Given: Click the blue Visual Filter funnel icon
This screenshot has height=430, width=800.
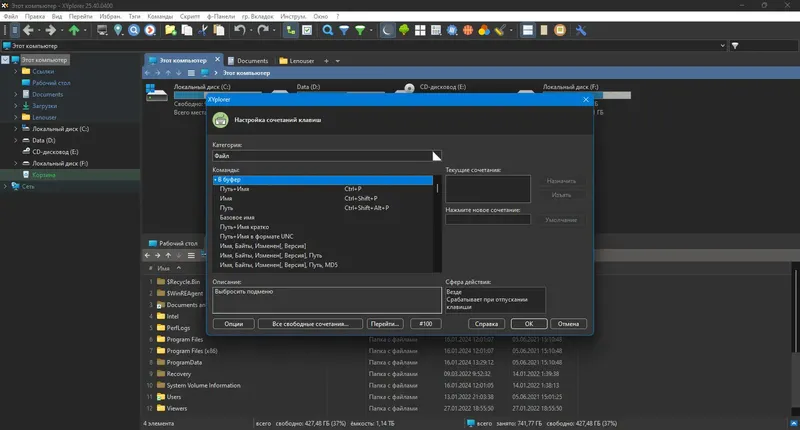Looking at the screenshot, I should coord(344,31).
